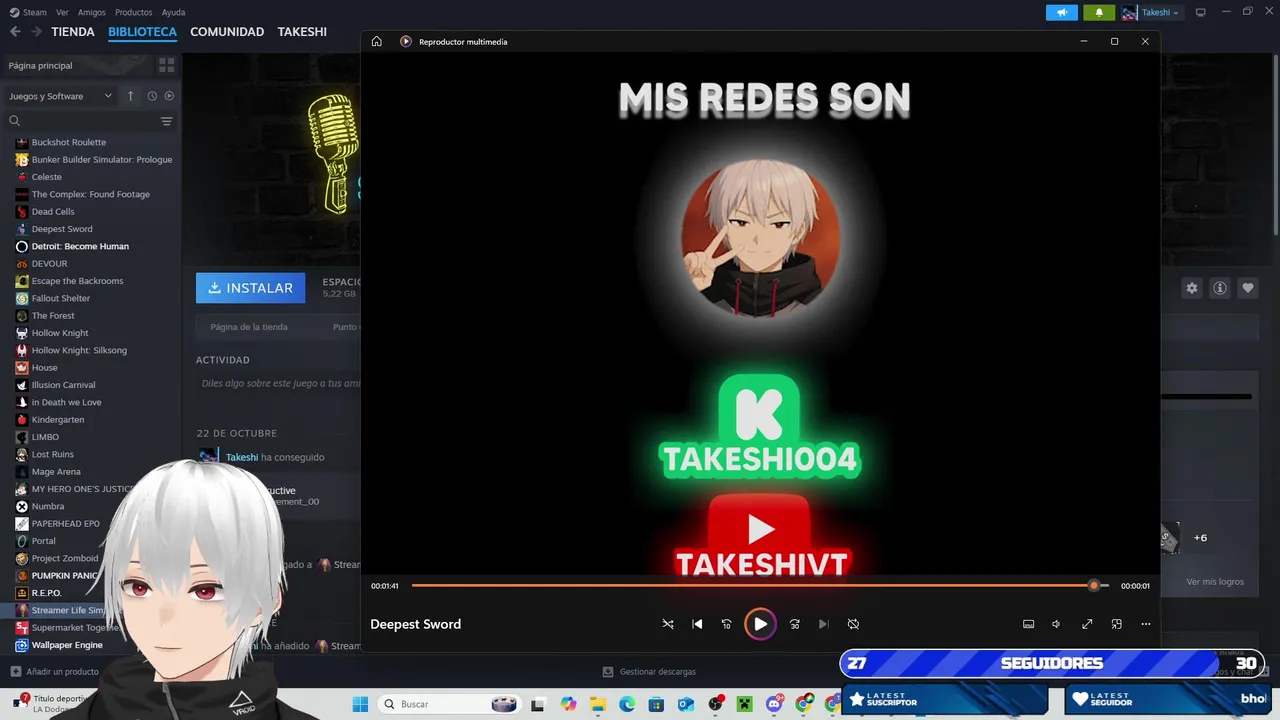This screenshot has width=1280, height=720.
Task: Toggle collections grid view in library
Action: point(166,65)
